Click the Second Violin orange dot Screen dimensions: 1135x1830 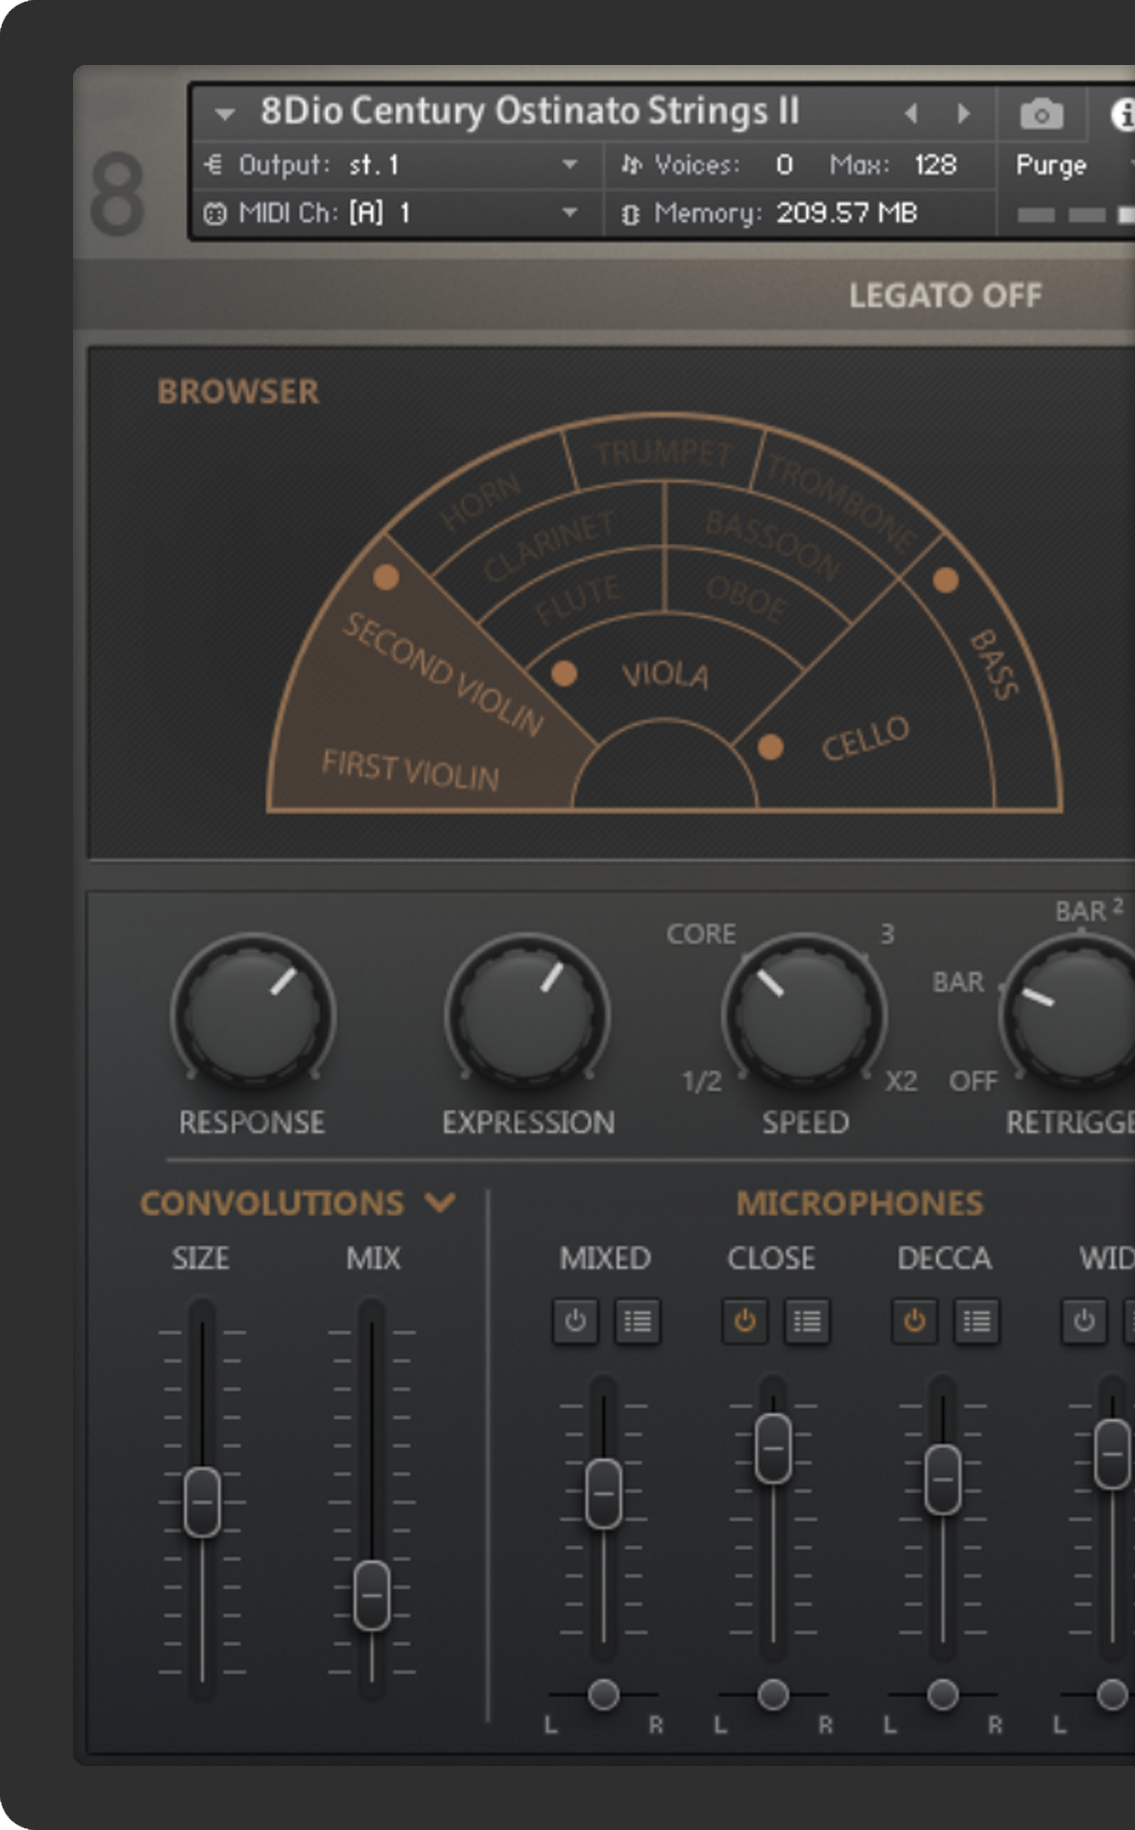click(386, 577)
